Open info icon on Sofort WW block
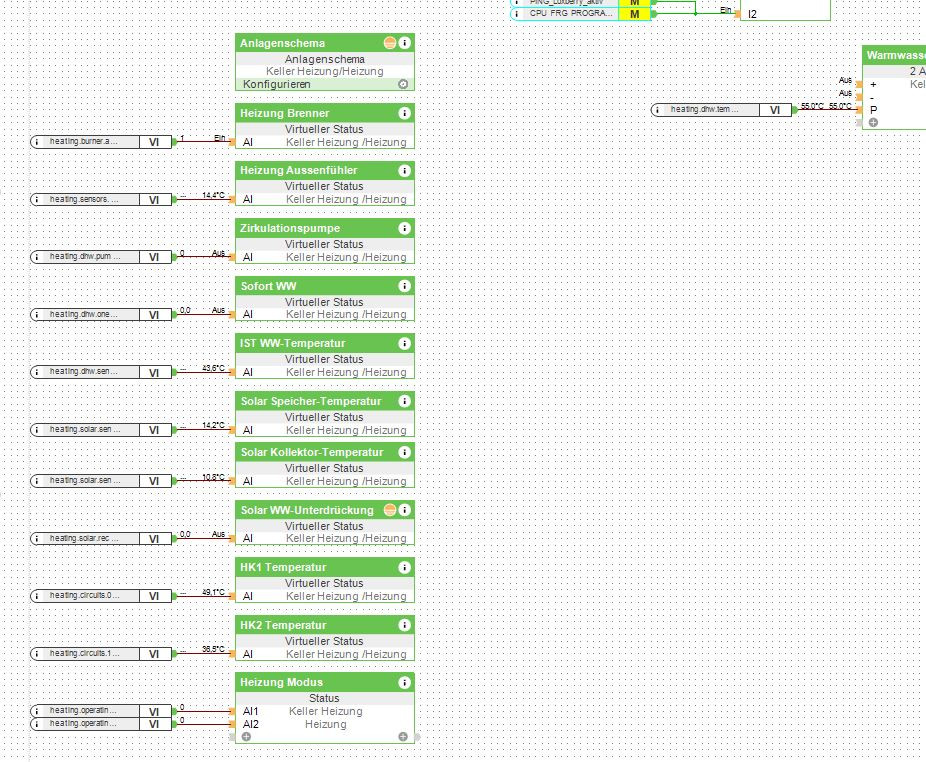The width and height of the screenshot is (926, 762). 405,286
